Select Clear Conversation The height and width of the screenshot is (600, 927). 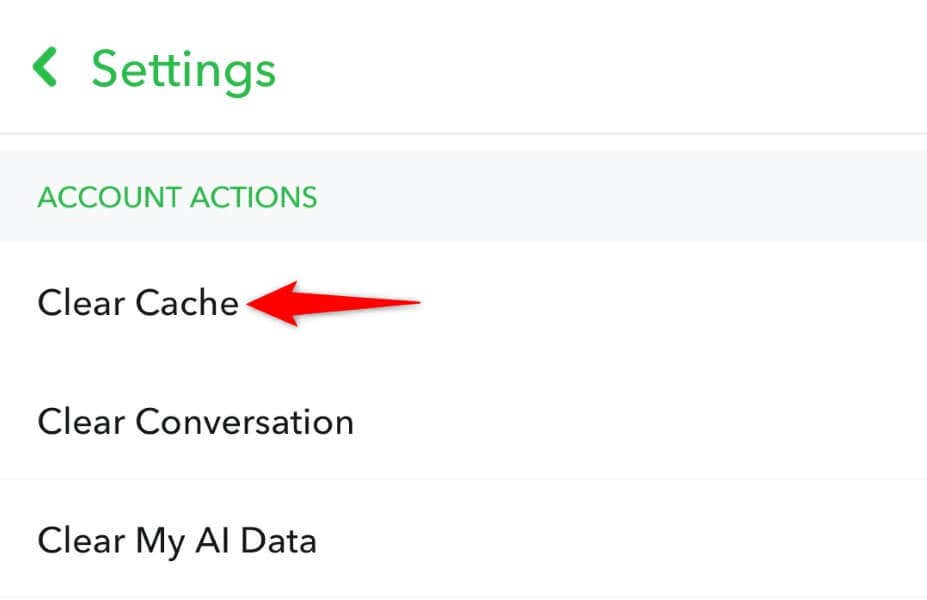pyautogui.click(x=195, y=422)
